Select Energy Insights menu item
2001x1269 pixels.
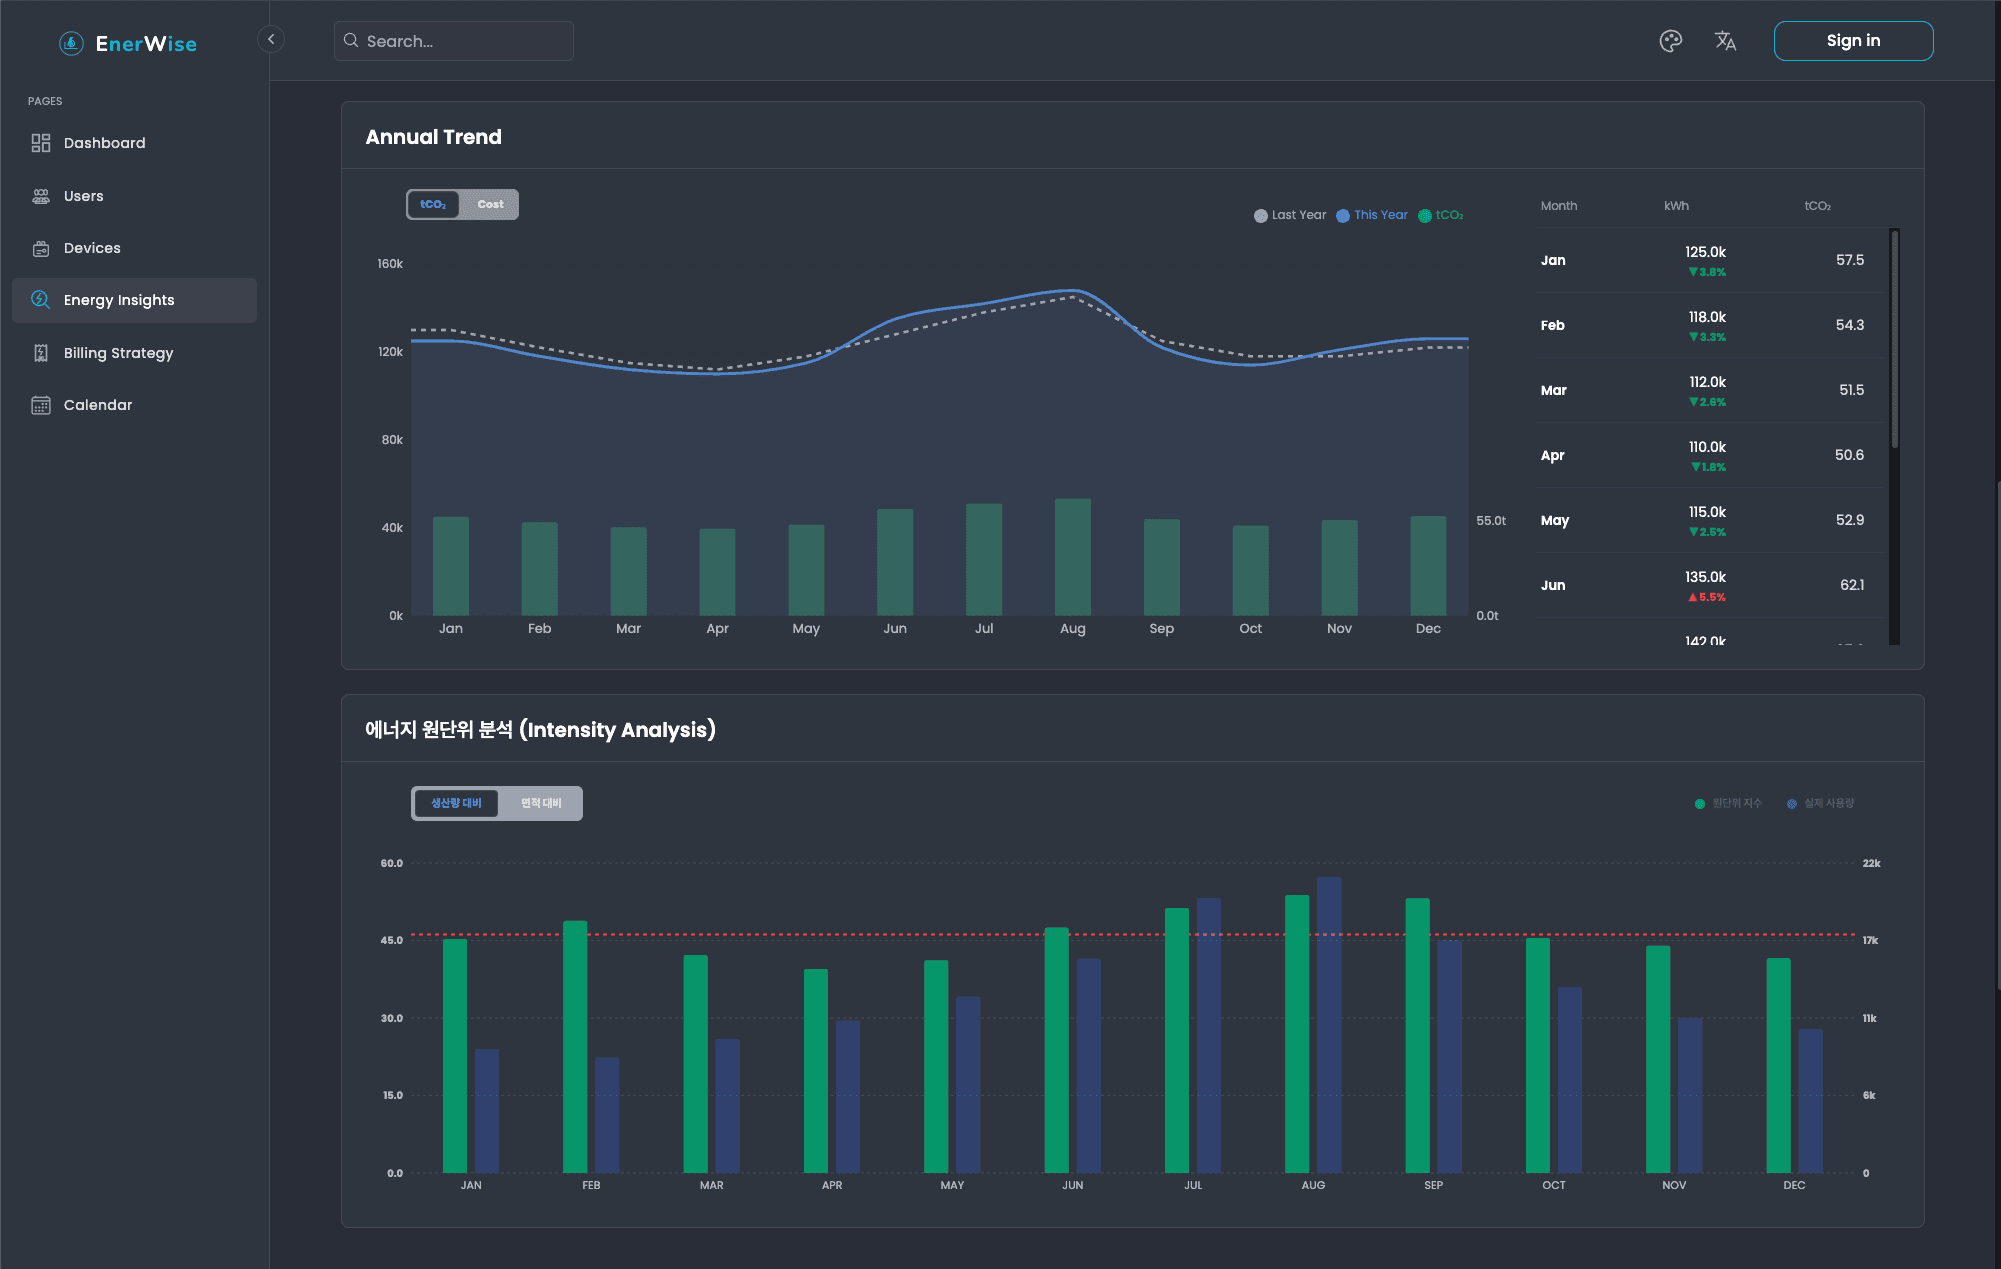pos(119,300)
